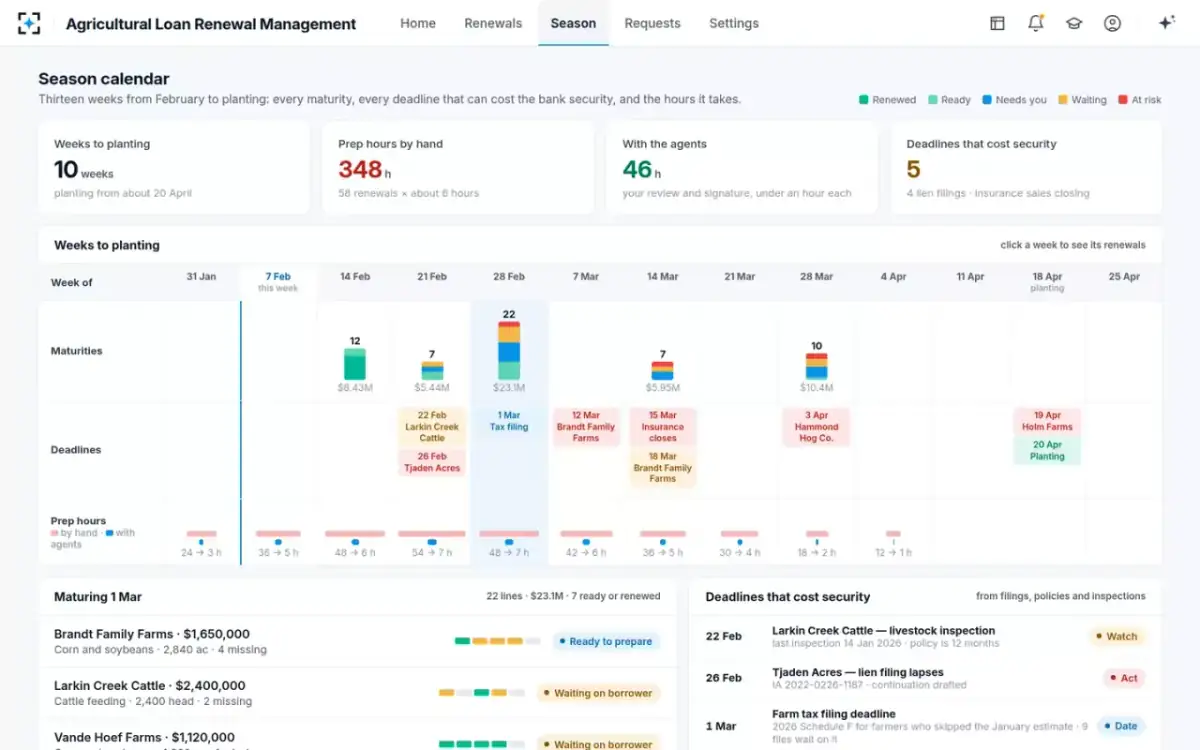Switch to the Renewals tab

pyautogui.click(x=493, y=23)
